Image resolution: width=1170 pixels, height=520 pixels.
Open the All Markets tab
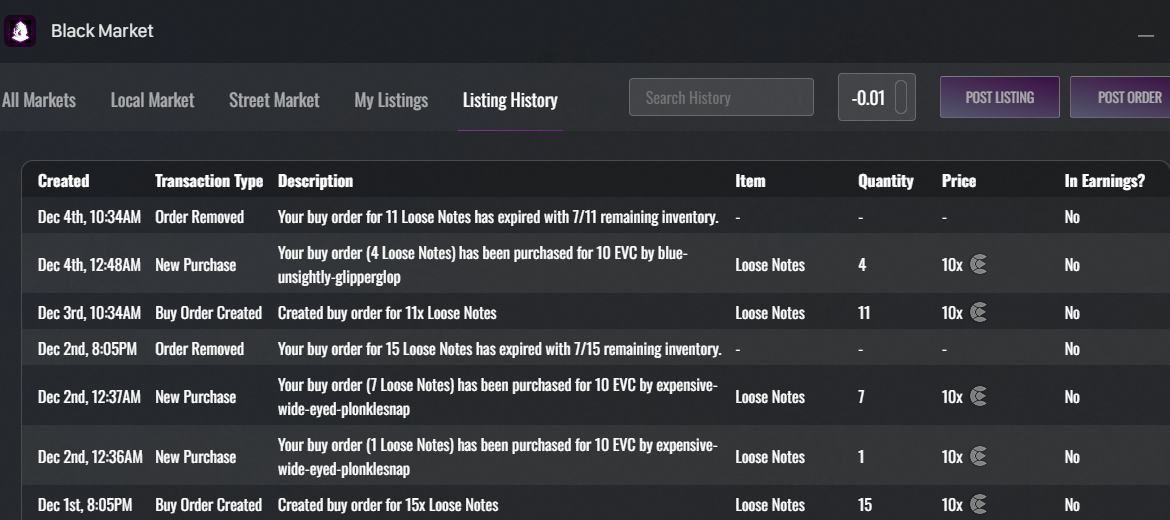tap(39, 100)
